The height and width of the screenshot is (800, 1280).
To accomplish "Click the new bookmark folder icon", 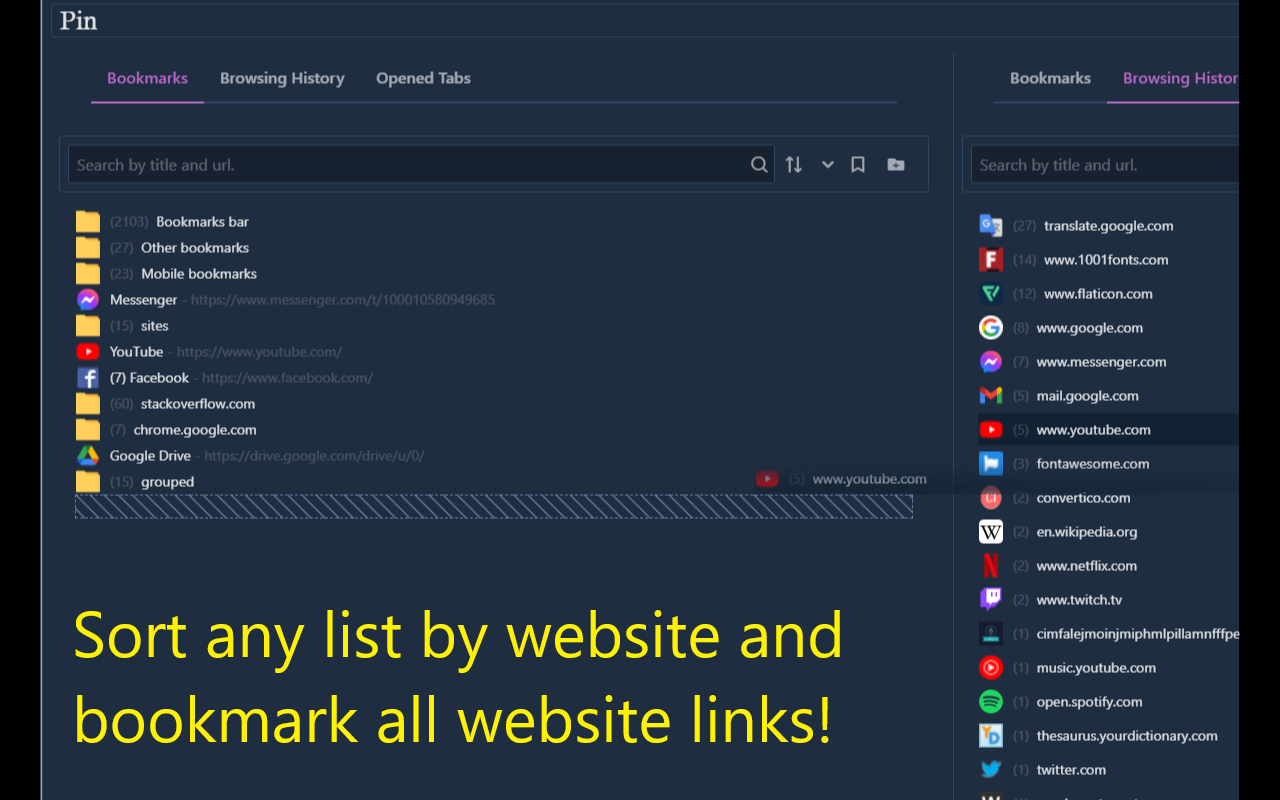I will 896,165.
